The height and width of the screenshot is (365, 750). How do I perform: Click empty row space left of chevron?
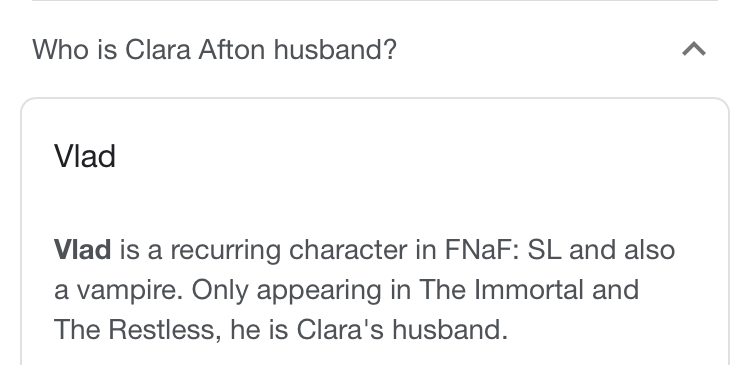pyautogui.click(x=536, y=49)
